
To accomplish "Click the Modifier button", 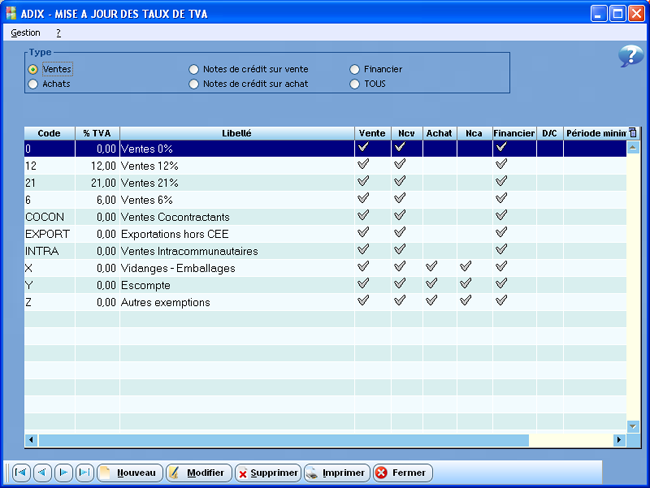I will 197,473.
